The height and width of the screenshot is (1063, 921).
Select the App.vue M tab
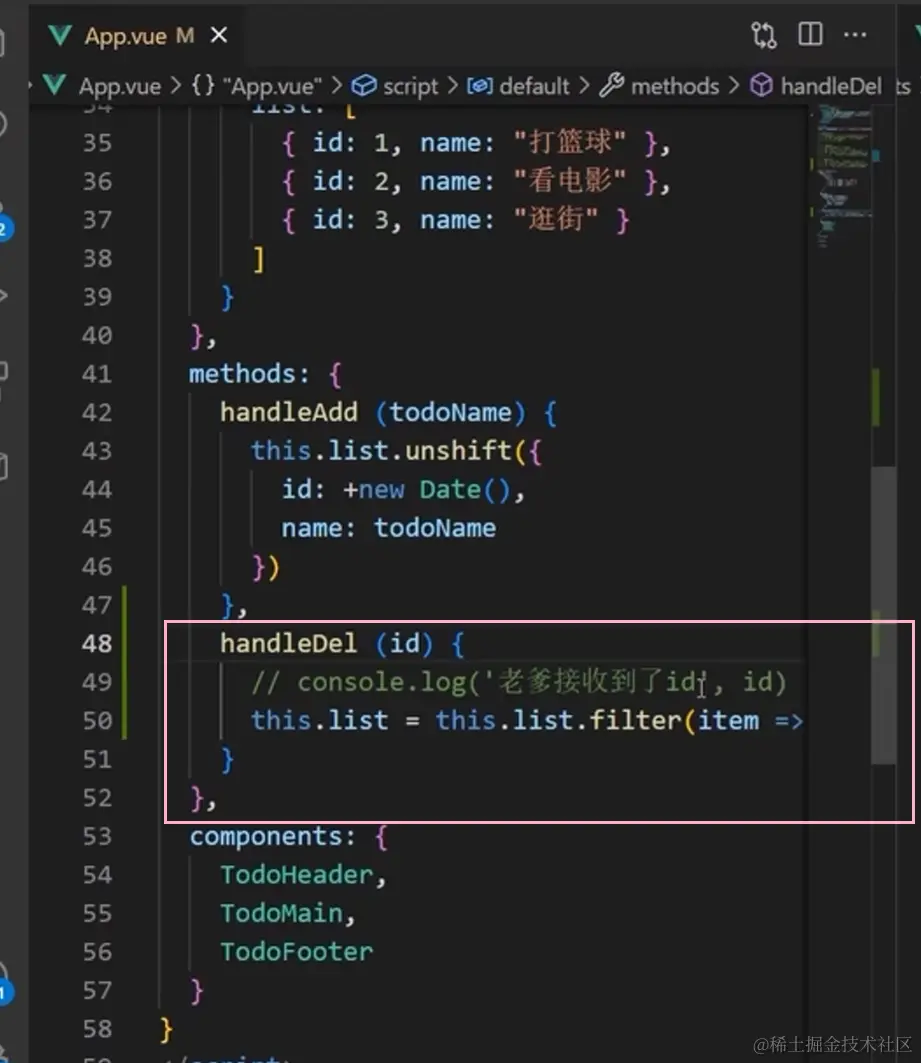coord(139,35)
